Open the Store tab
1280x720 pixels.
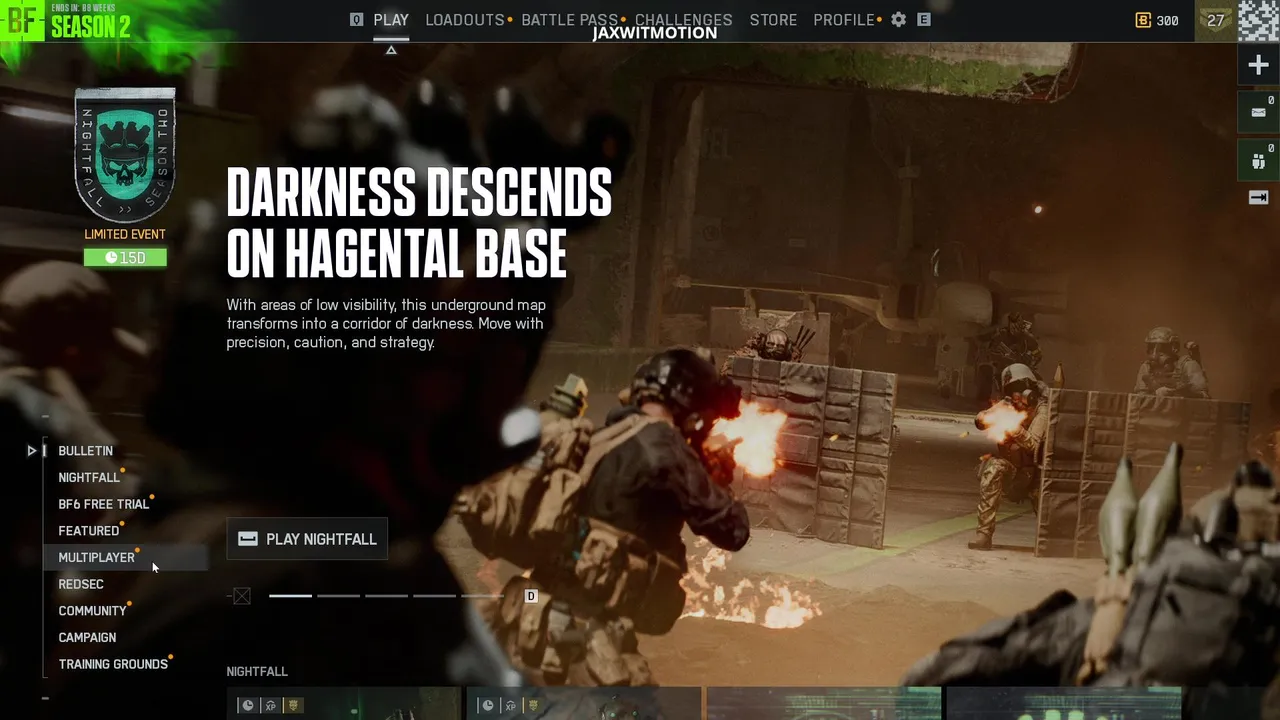773,20
